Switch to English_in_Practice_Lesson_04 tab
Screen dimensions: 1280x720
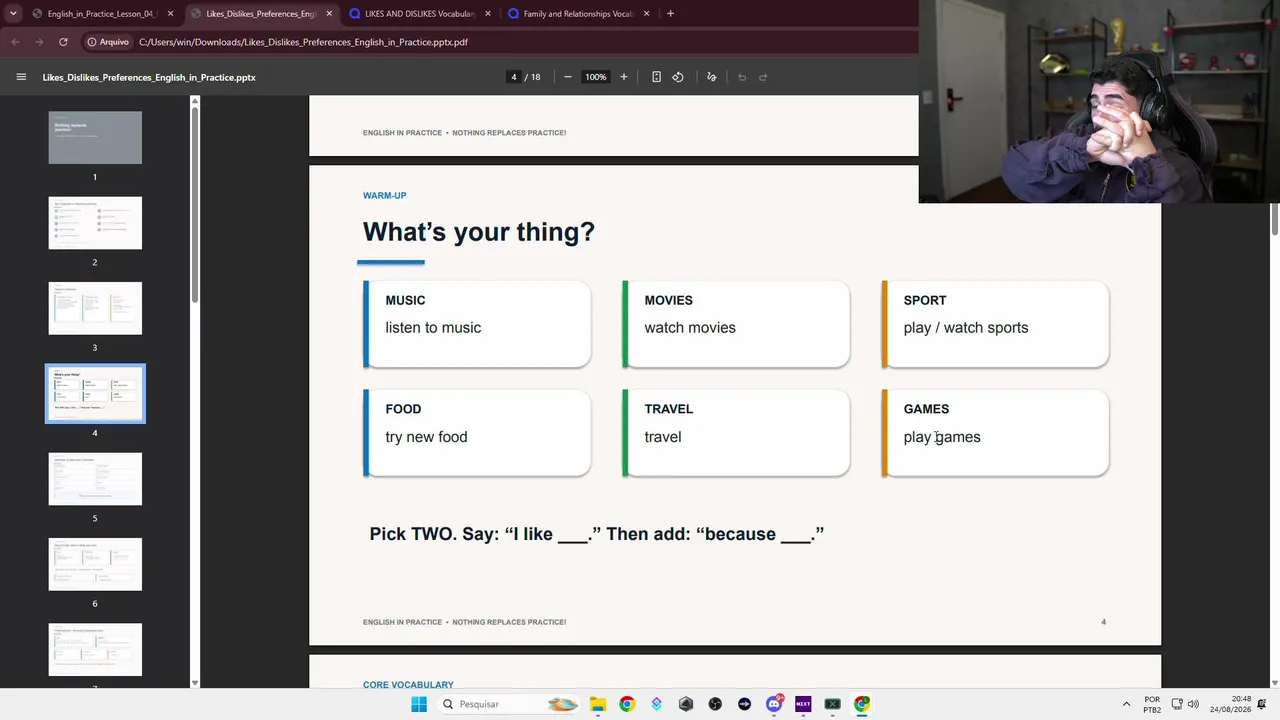101,14
